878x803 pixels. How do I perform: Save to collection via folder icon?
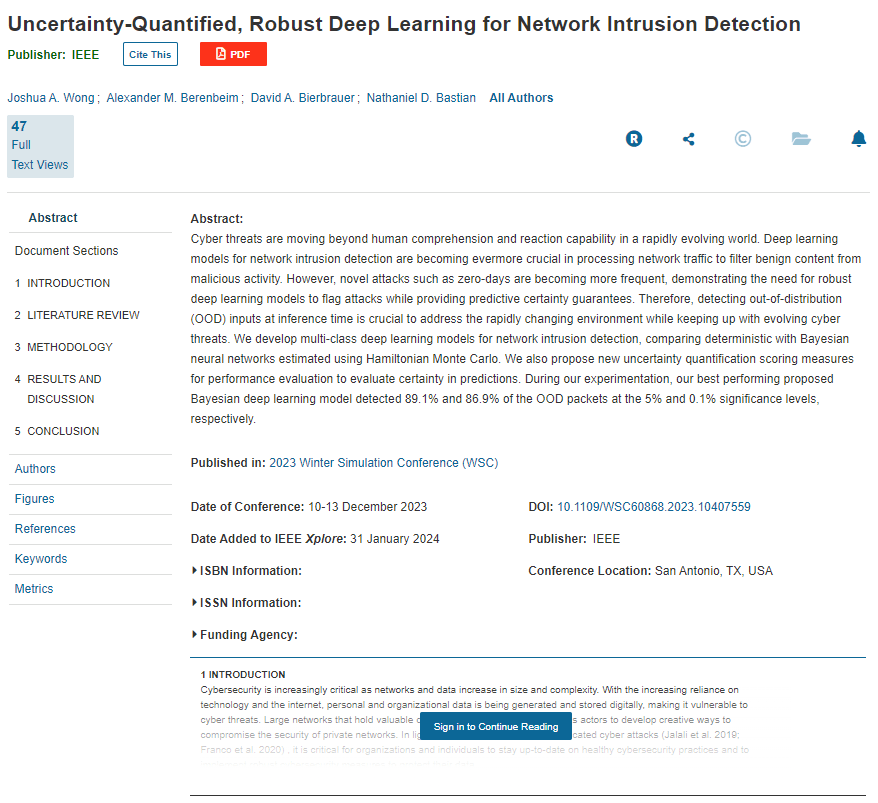801,139
